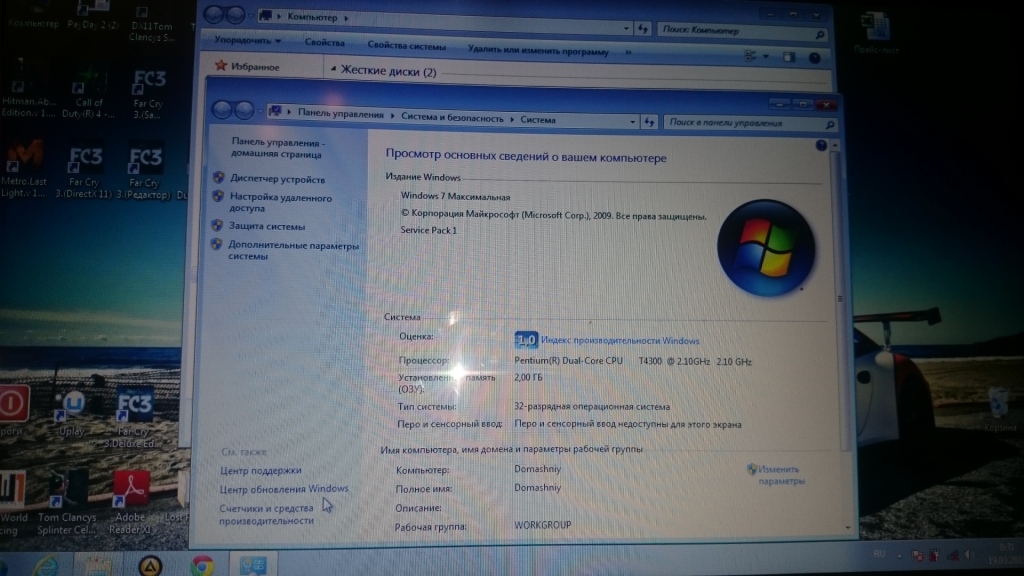
Task: Click the Windows performance index 1.0 badge
Action: pos(526,340)
